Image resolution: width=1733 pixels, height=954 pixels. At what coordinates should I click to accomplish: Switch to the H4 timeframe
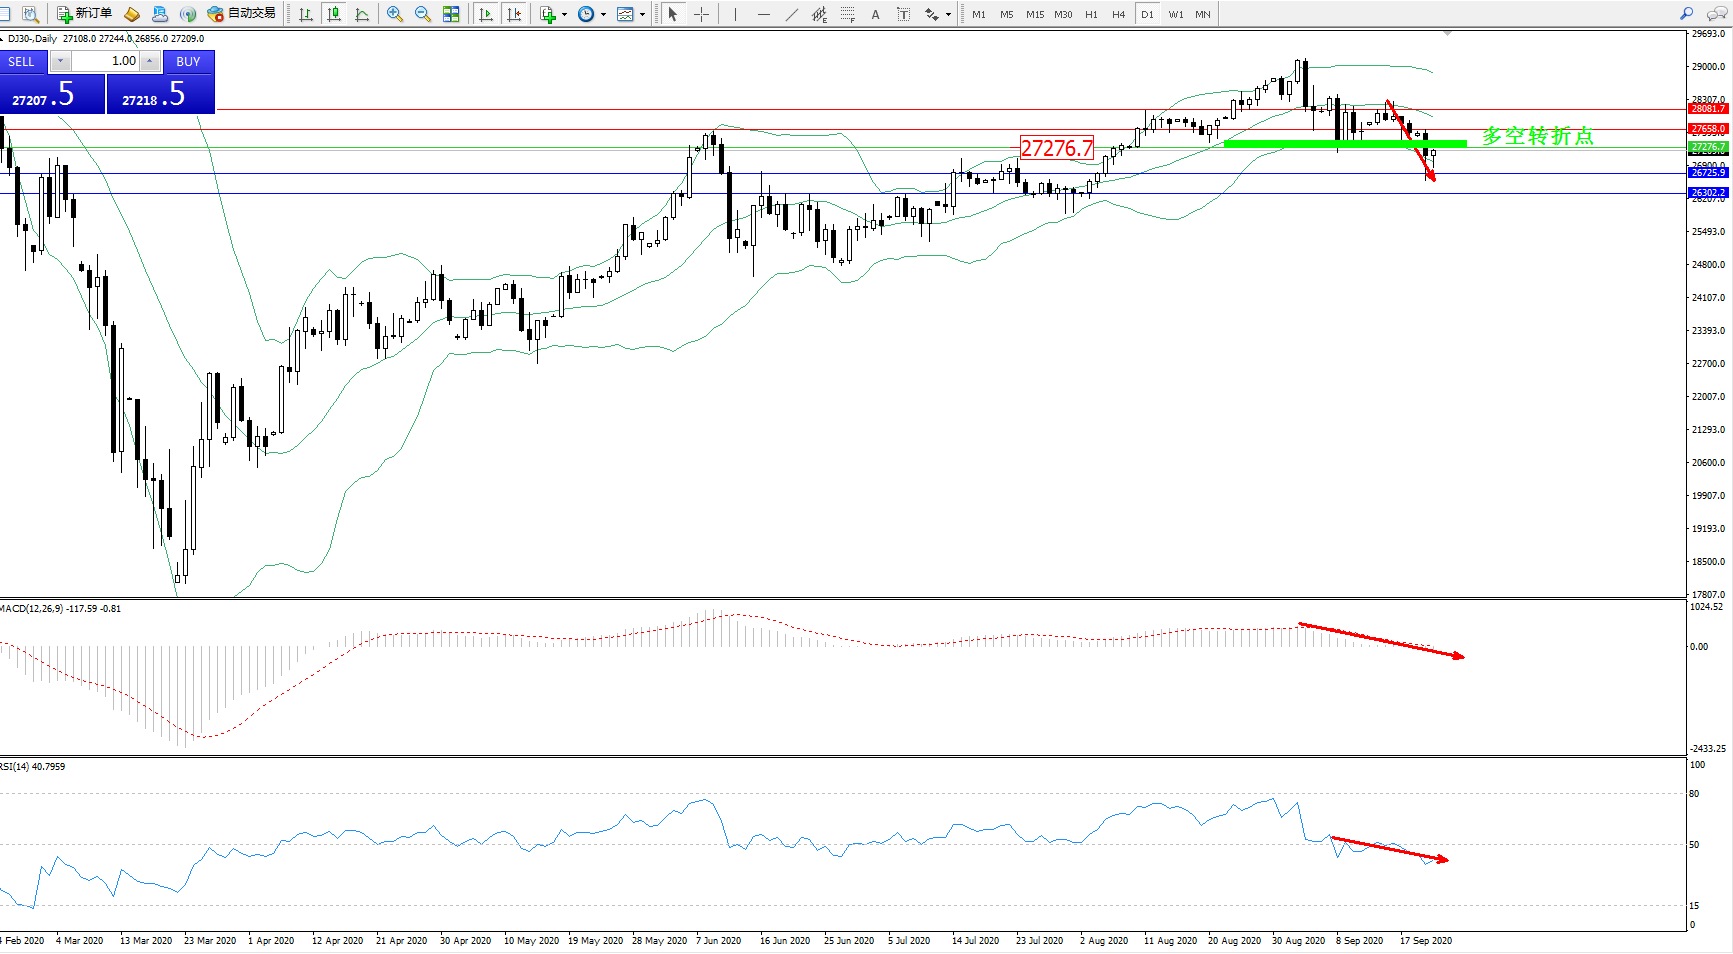(x=1118, y=14)
